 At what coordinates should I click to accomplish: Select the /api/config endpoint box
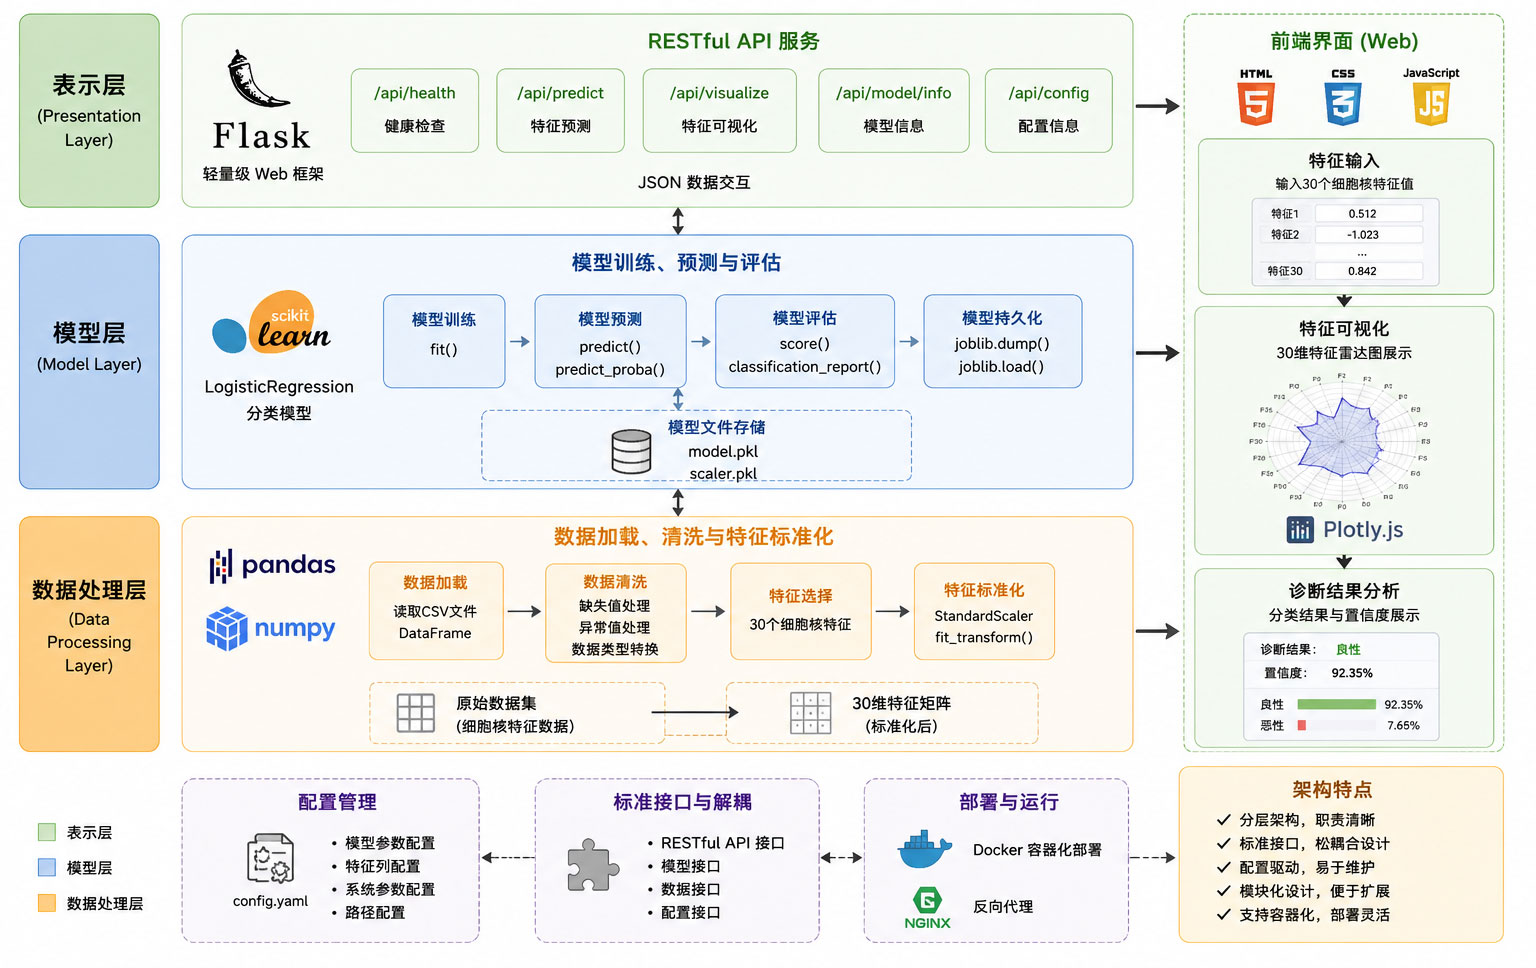click(1048, 110)
